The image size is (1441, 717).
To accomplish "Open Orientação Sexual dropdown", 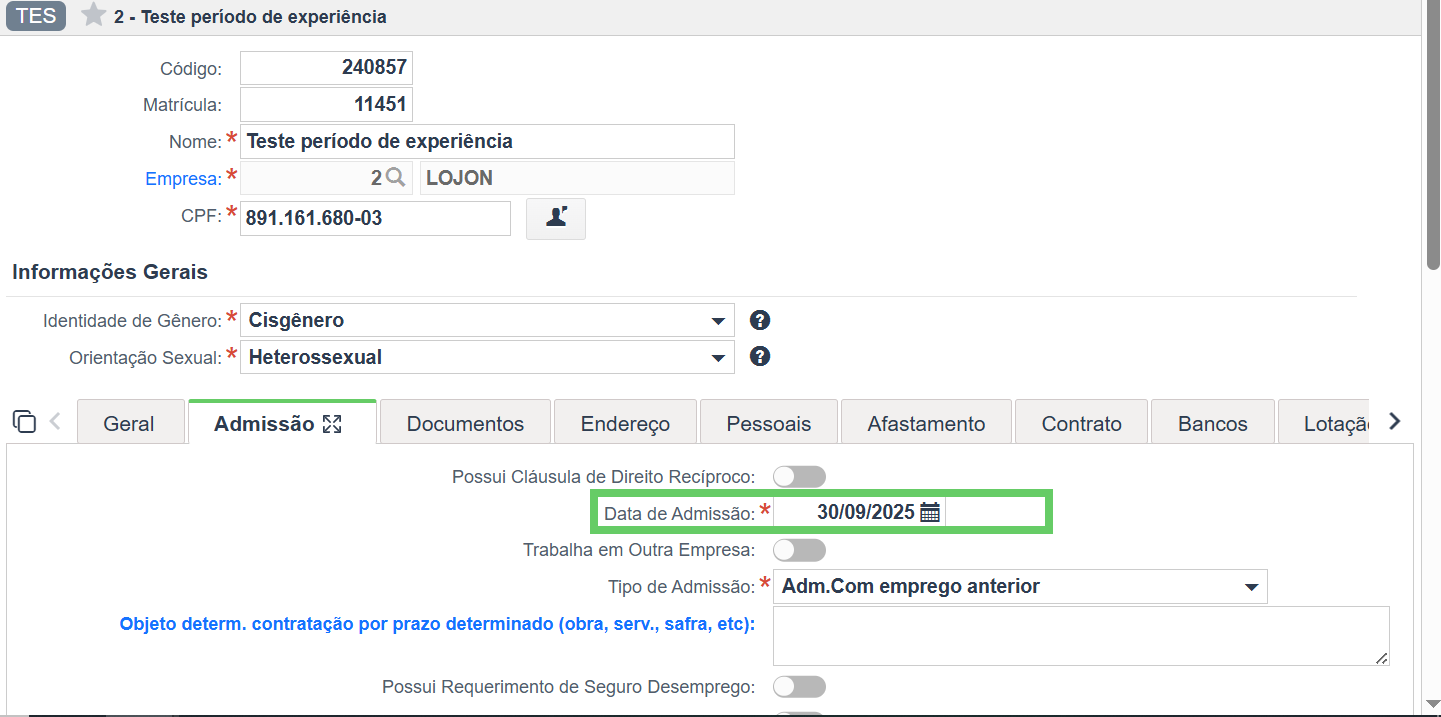I will (487, 357).
